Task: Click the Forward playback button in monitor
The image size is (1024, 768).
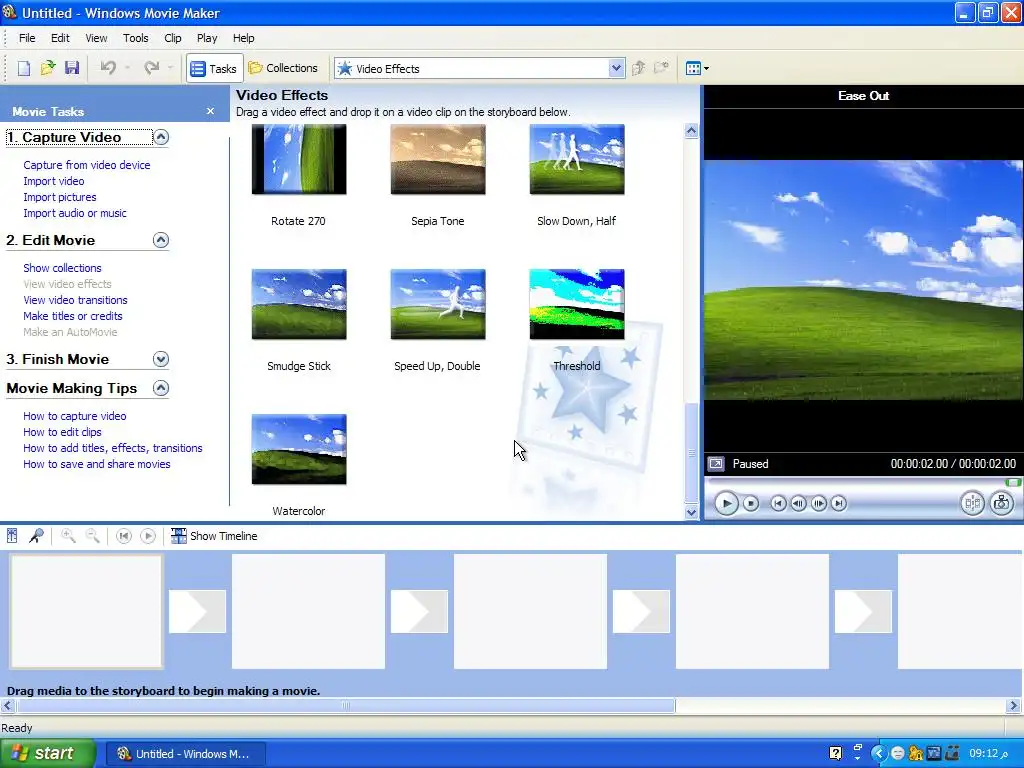Action: click(x=839, y=504)
